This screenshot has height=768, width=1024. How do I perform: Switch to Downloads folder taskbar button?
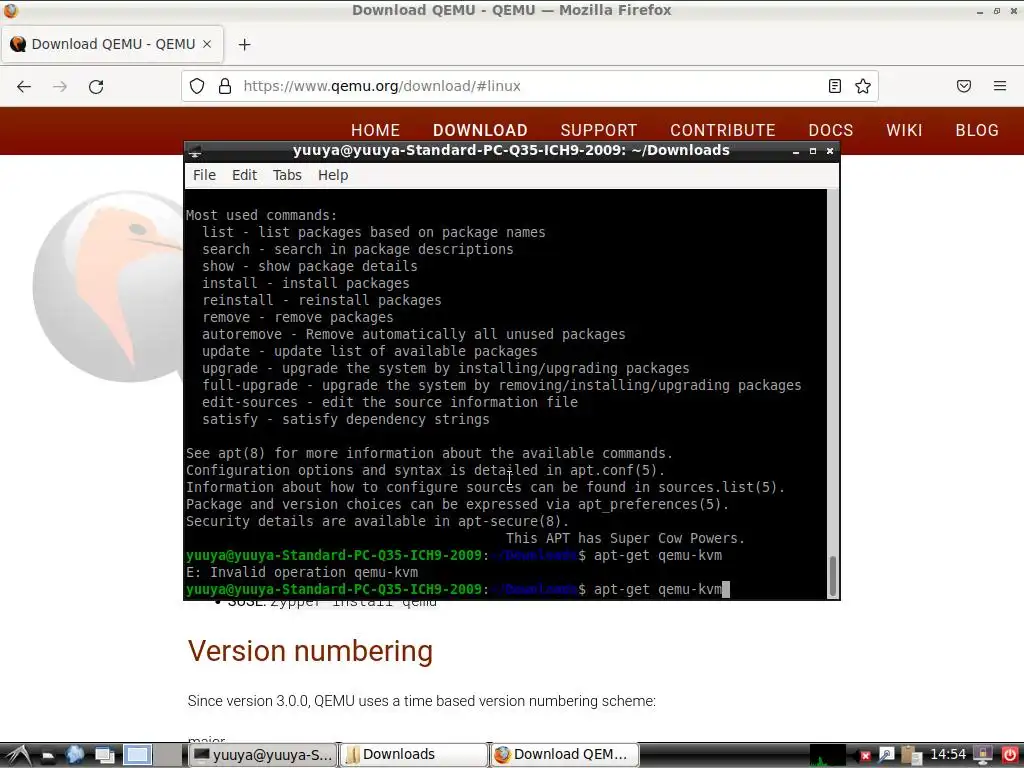(x=414, y=755)
